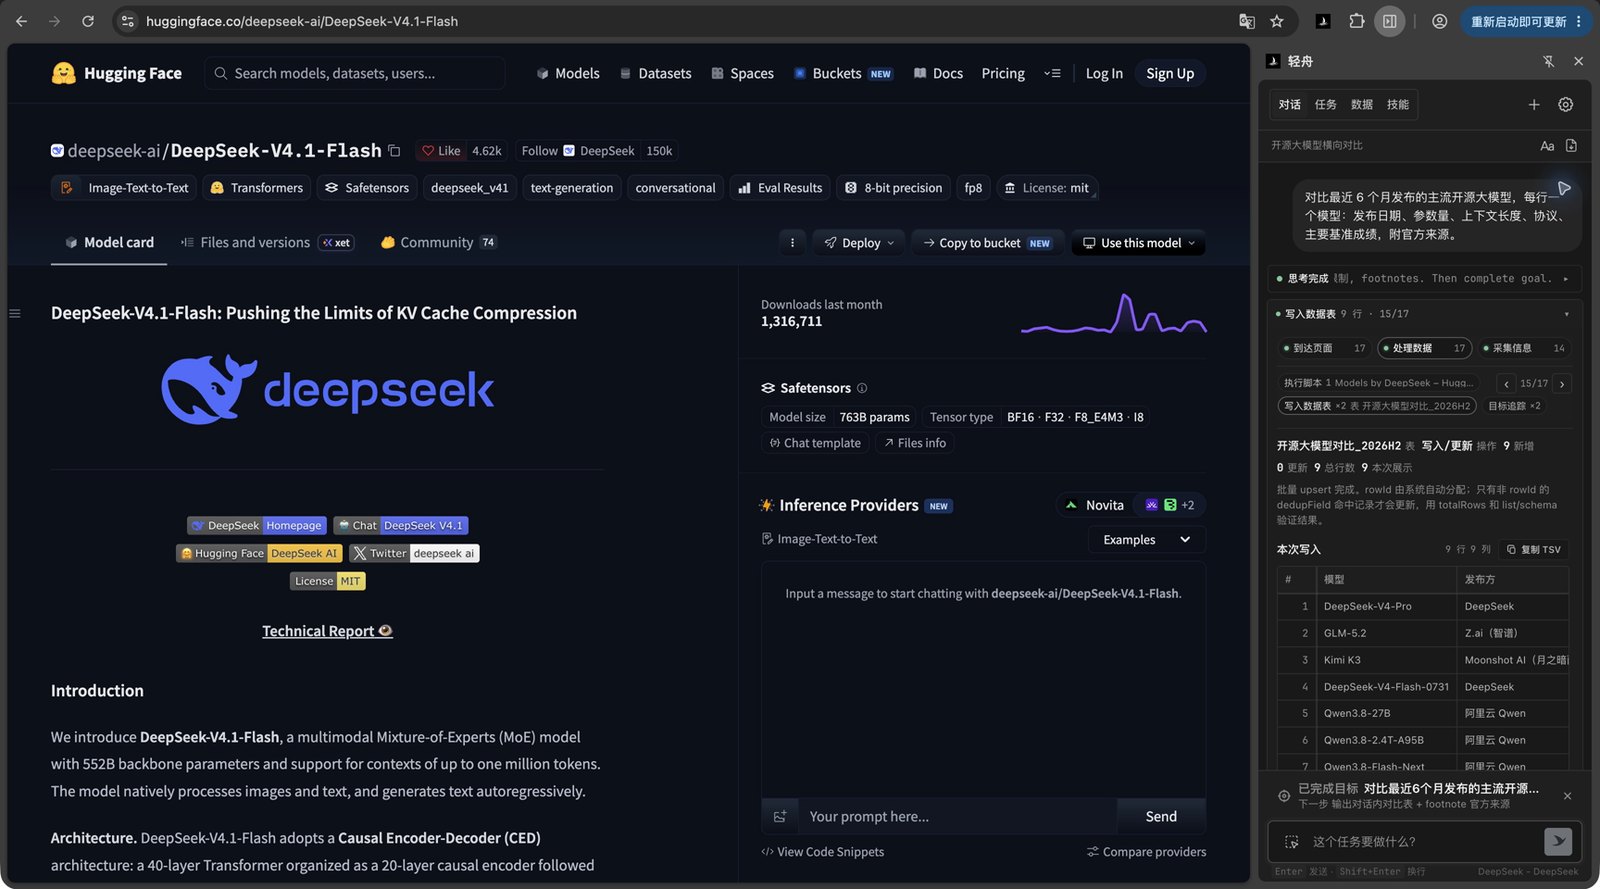Go to the previous step using the left chevron
1600x889 pixels.
(x=1506, y=384)
